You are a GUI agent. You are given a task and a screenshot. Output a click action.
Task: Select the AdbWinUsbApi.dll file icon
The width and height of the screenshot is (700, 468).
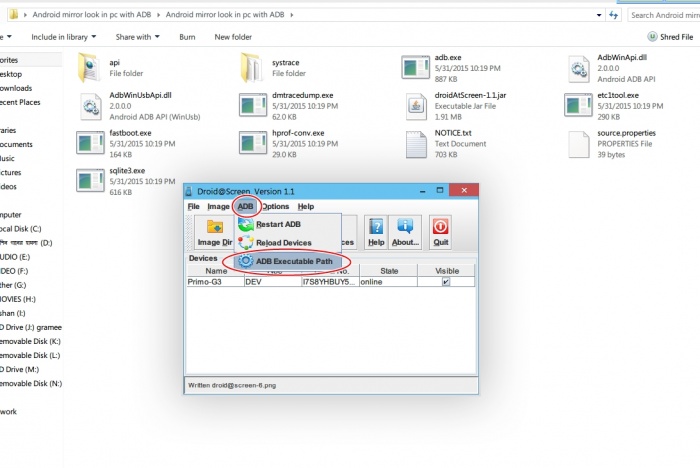[91, 106]
